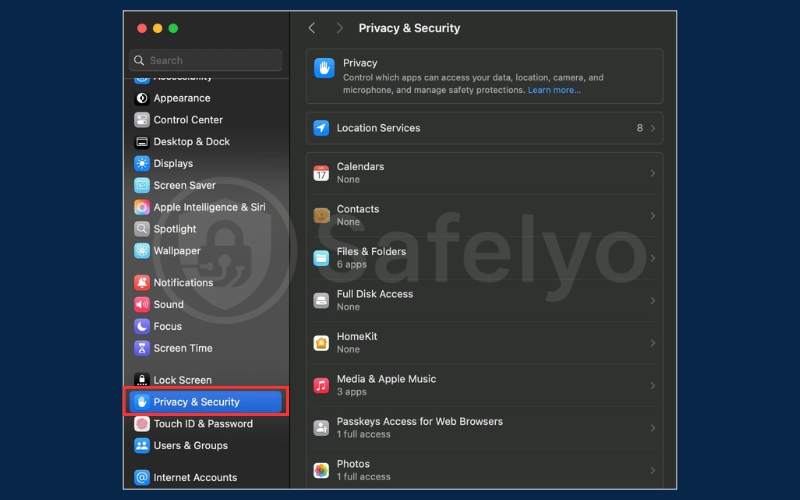Click the Wallpaper flower icon
Screen dimensions: 800x500
pos(142,251)
